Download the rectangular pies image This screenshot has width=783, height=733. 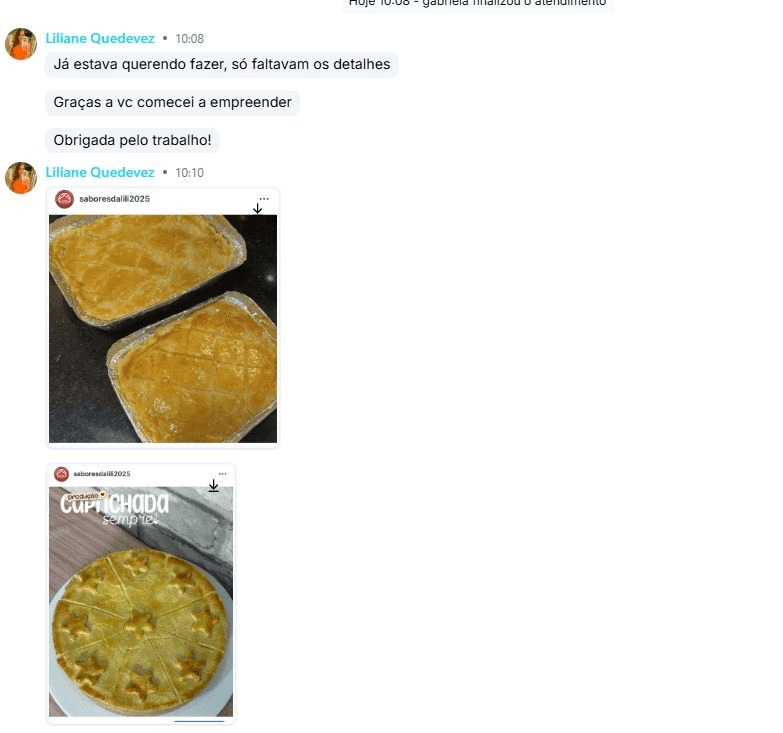click(257, 209)
